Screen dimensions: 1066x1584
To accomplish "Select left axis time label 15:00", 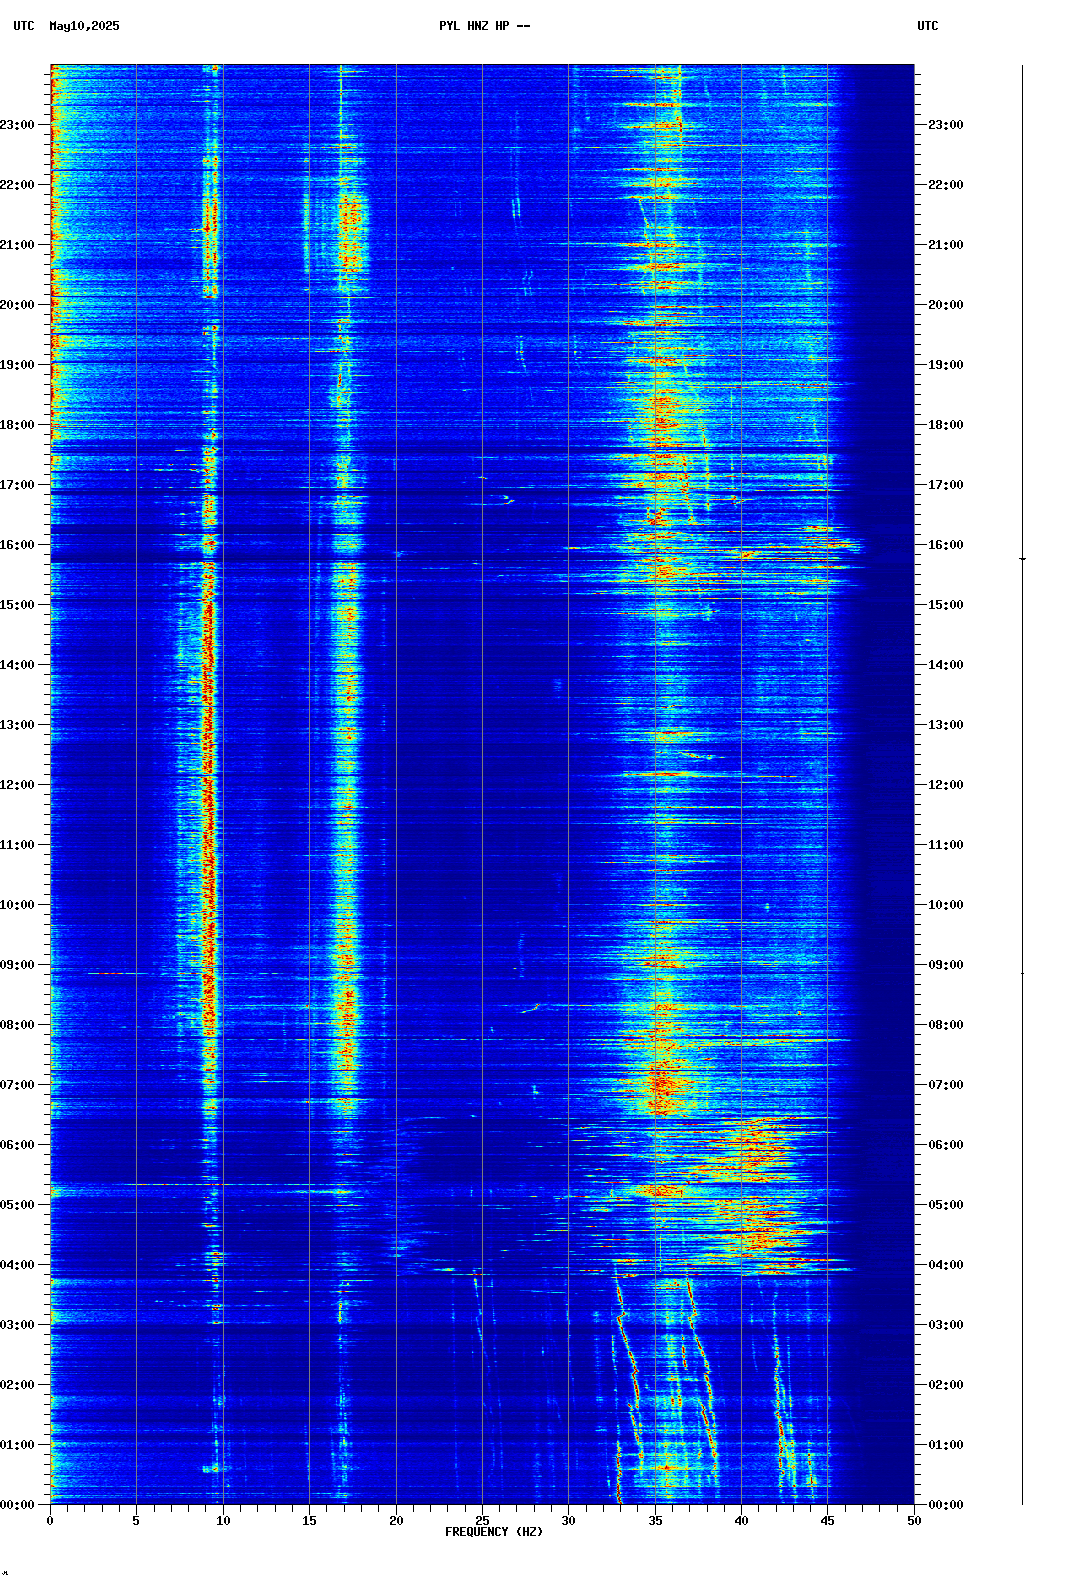I will (17, 605).
